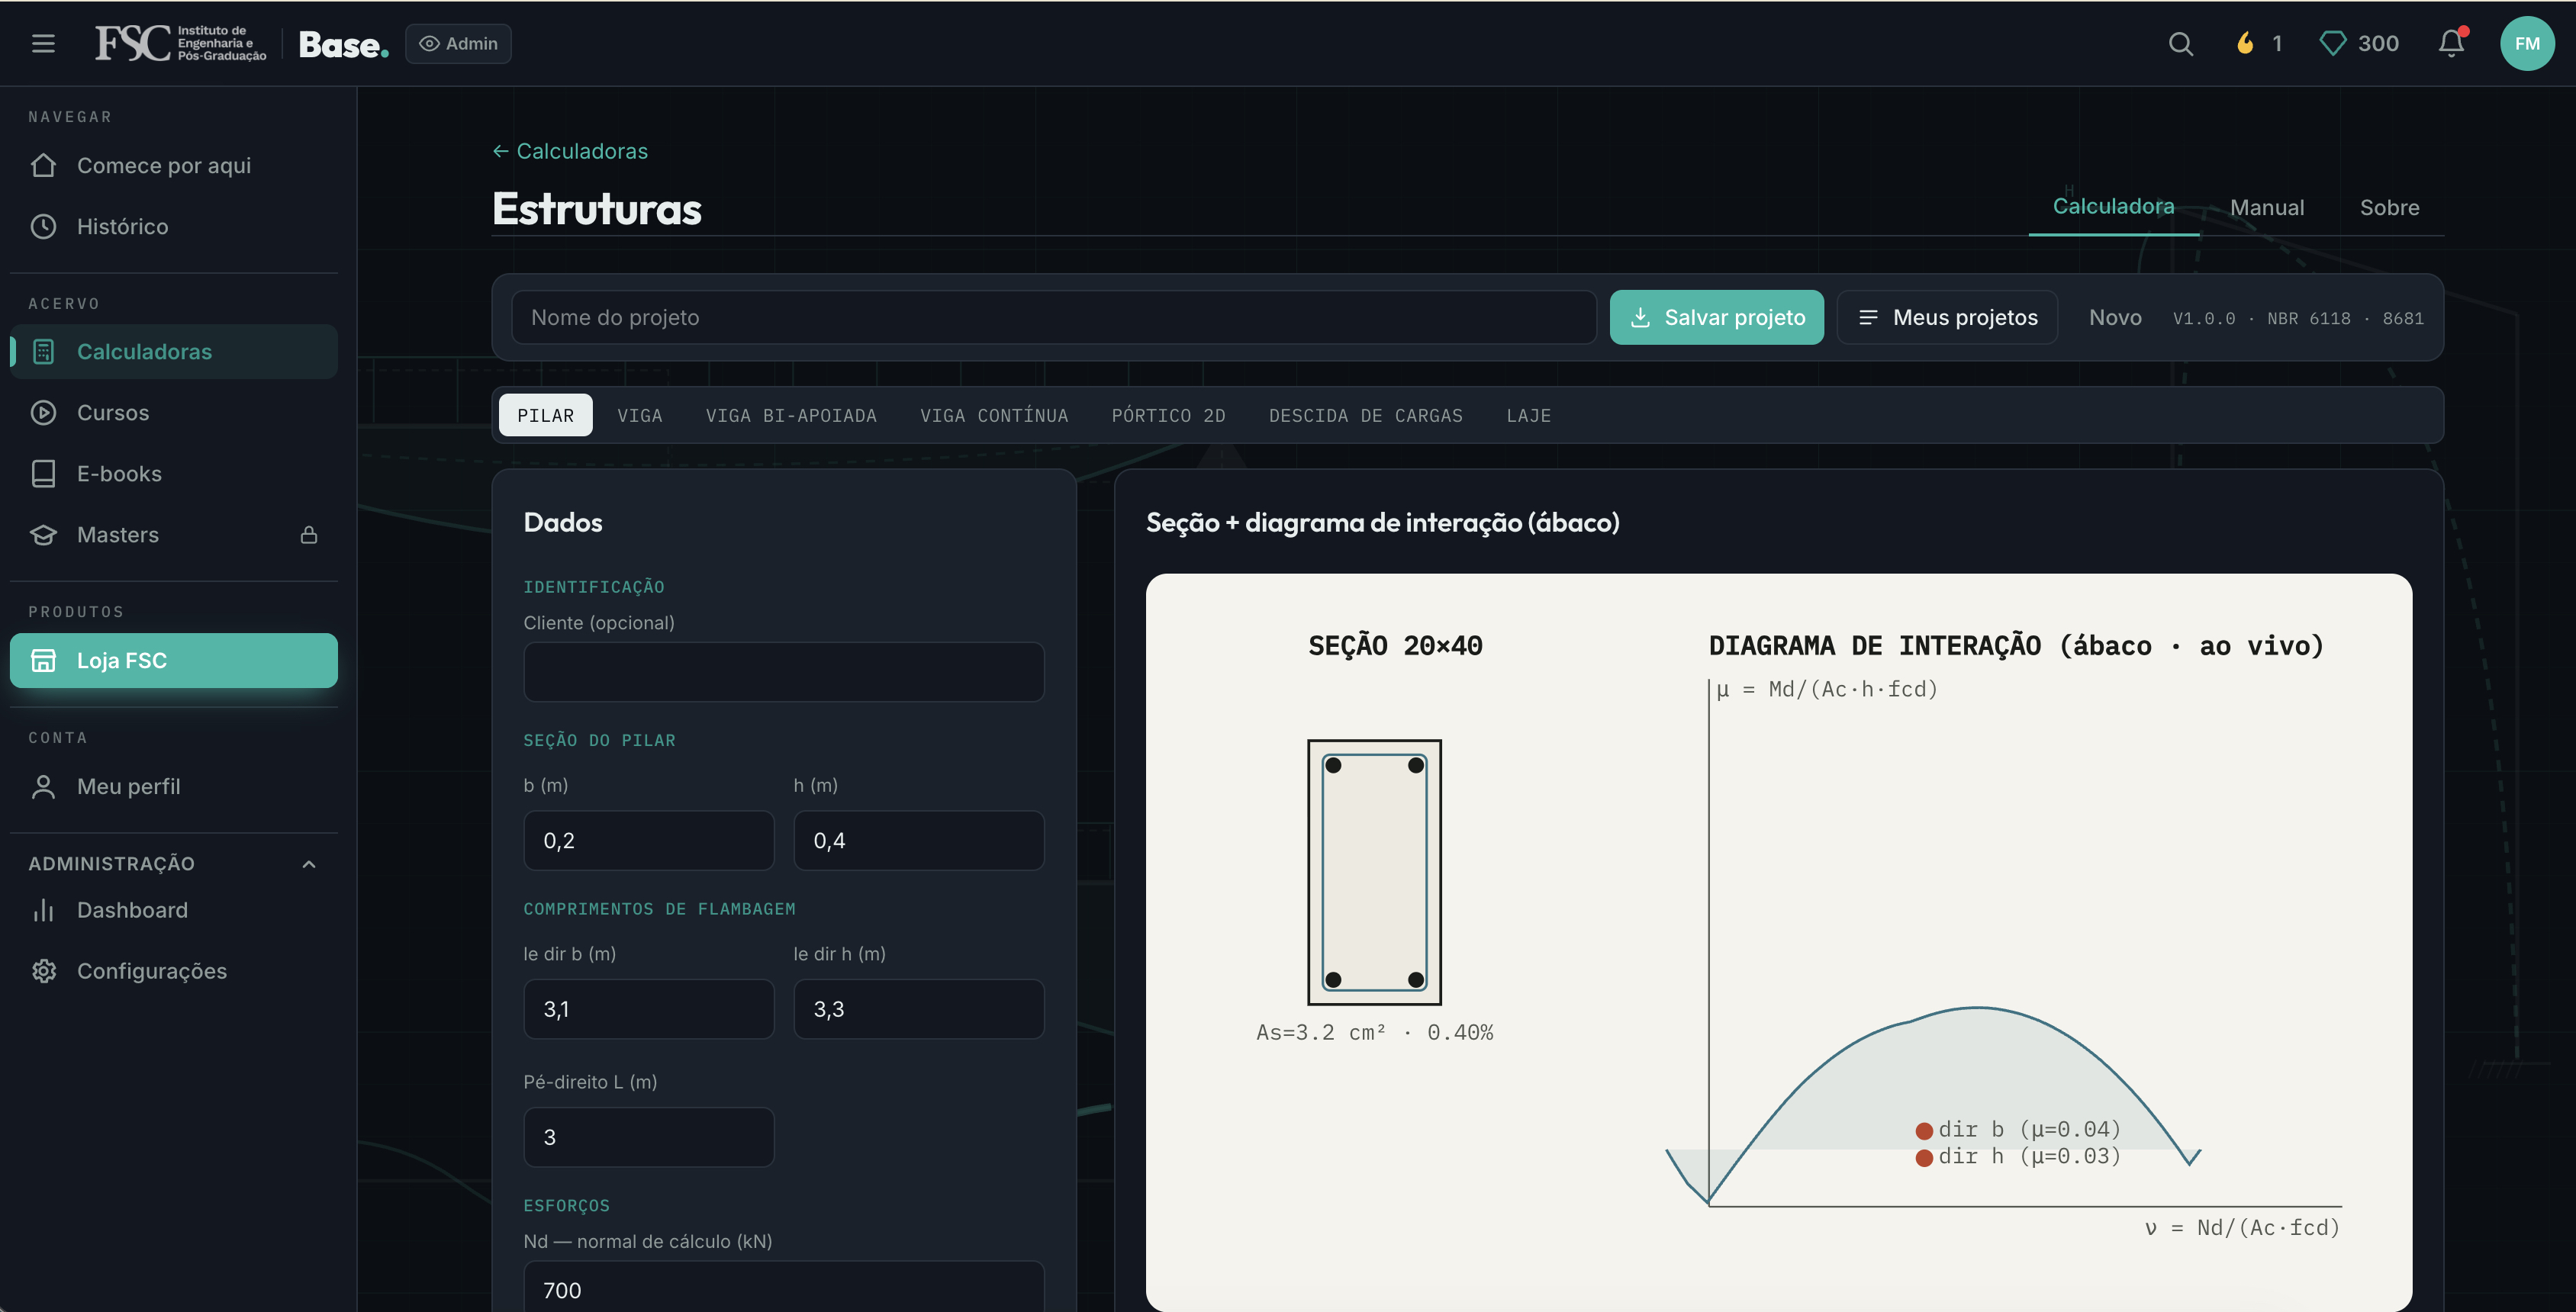Click the column cross-section drawing
2576x1312 pixels.
[x=1374, y=872]
